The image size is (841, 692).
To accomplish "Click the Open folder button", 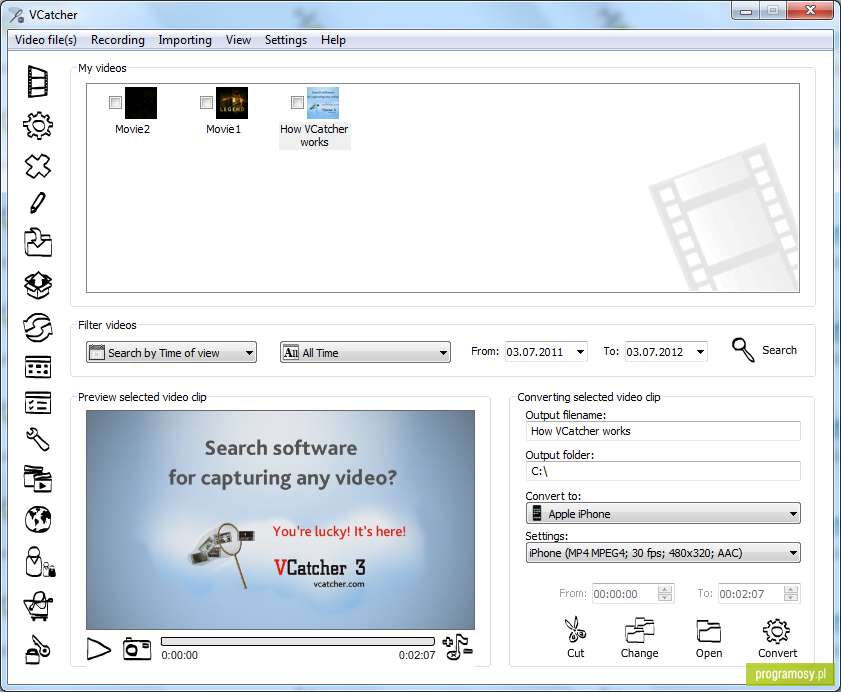I will [709, 637].
